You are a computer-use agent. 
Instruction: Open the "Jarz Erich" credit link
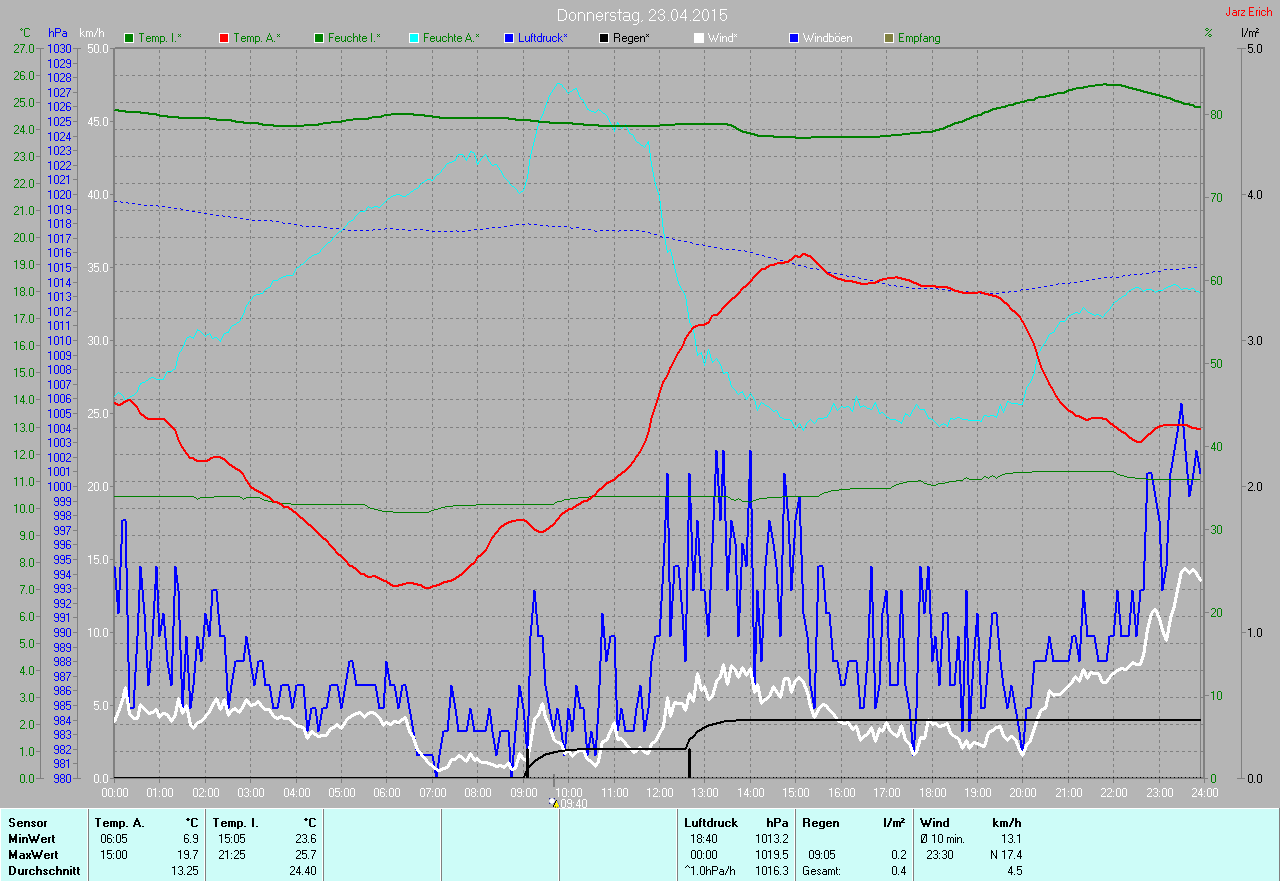click(x=1249, y=12)
